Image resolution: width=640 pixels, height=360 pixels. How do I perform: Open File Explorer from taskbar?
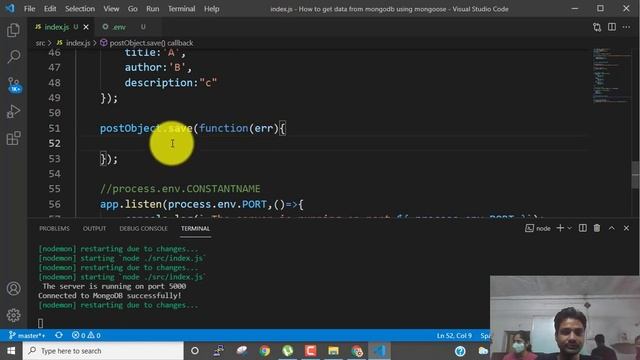(x=333, y=351)
